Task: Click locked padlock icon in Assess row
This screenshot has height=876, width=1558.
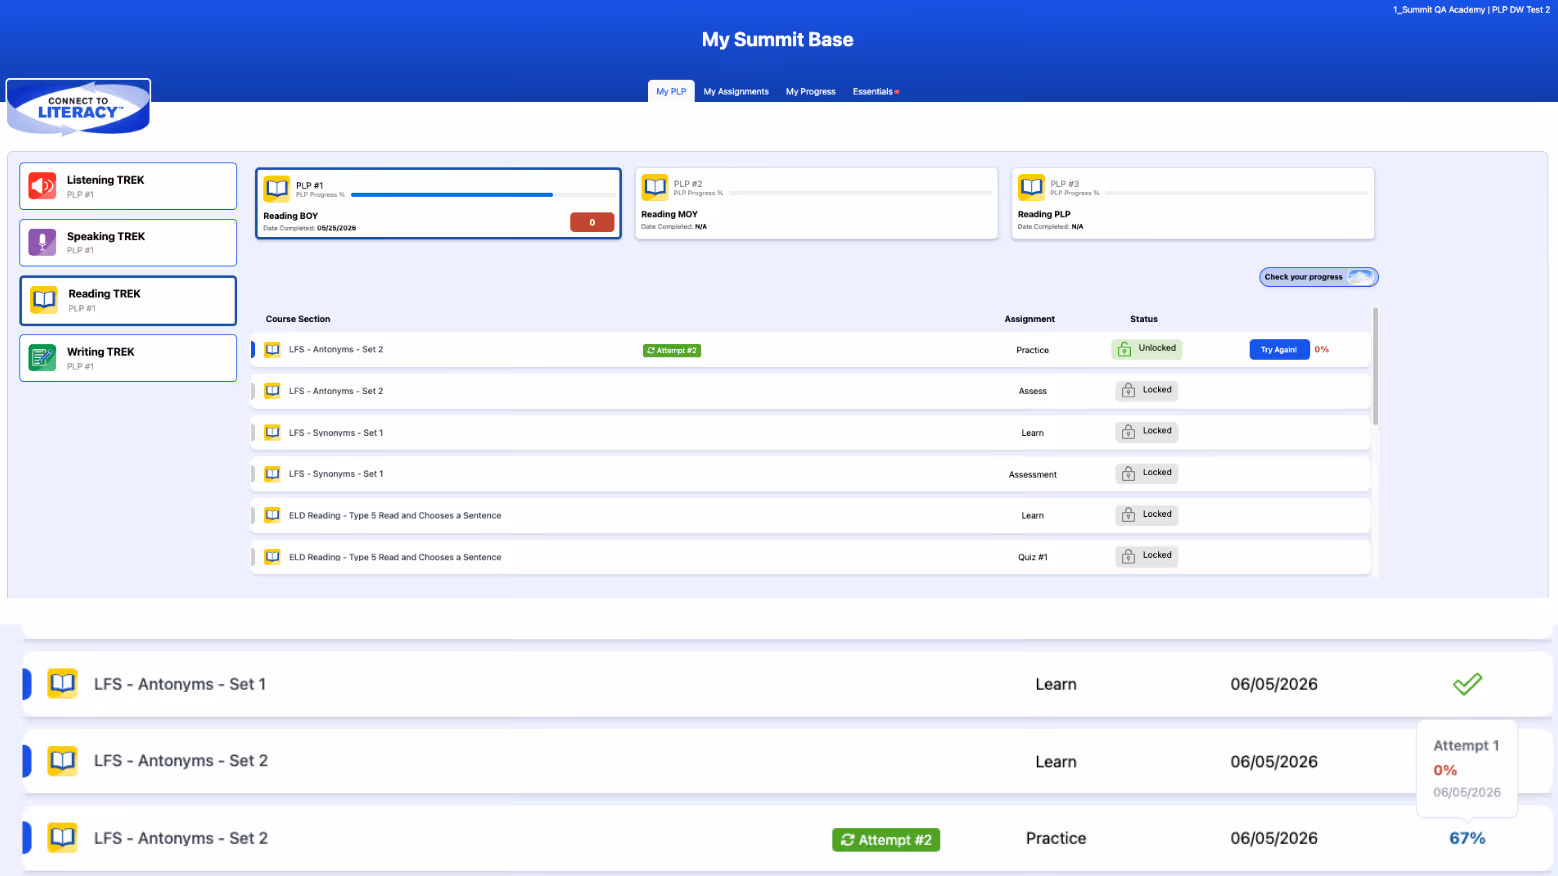Action: pos(1128,391)
